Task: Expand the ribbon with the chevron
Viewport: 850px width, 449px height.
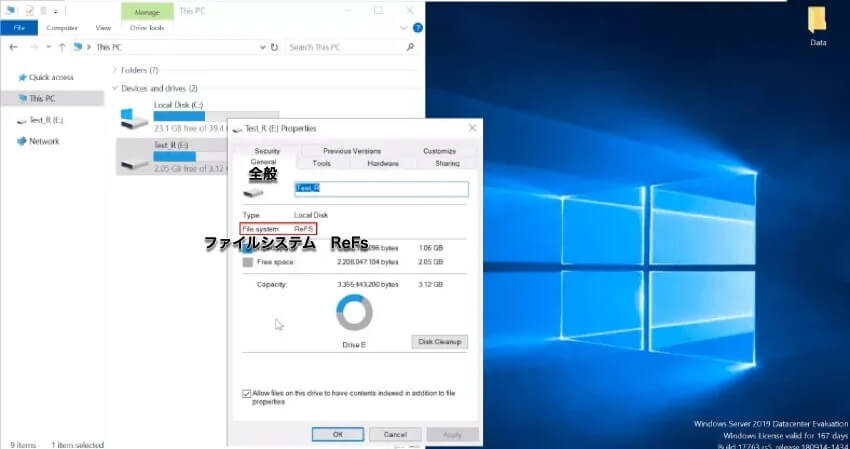Action: pos(403,28)
